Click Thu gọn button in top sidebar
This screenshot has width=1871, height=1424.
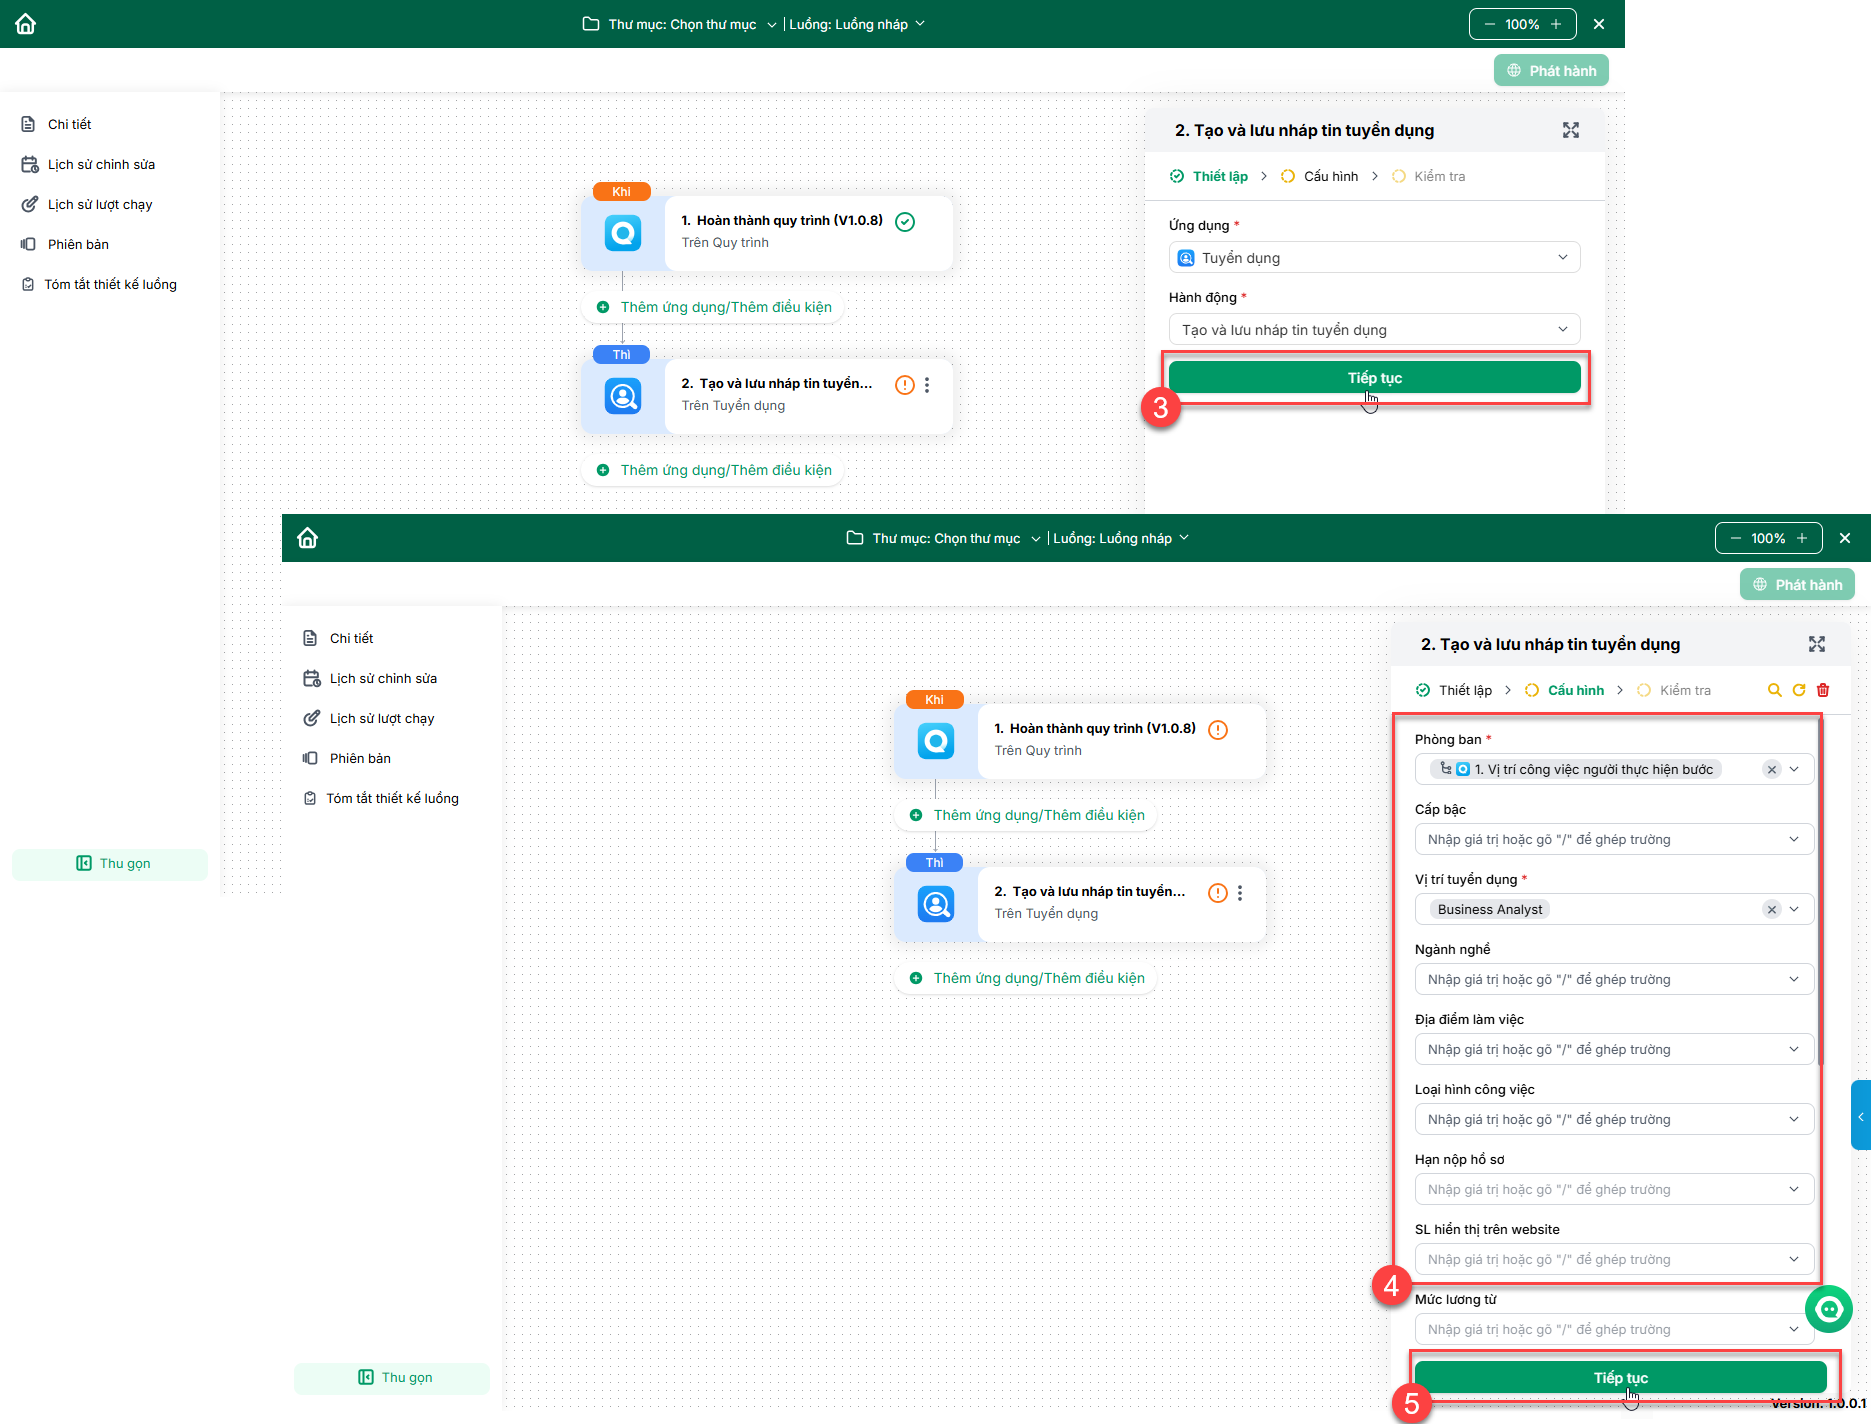(110, 864)
